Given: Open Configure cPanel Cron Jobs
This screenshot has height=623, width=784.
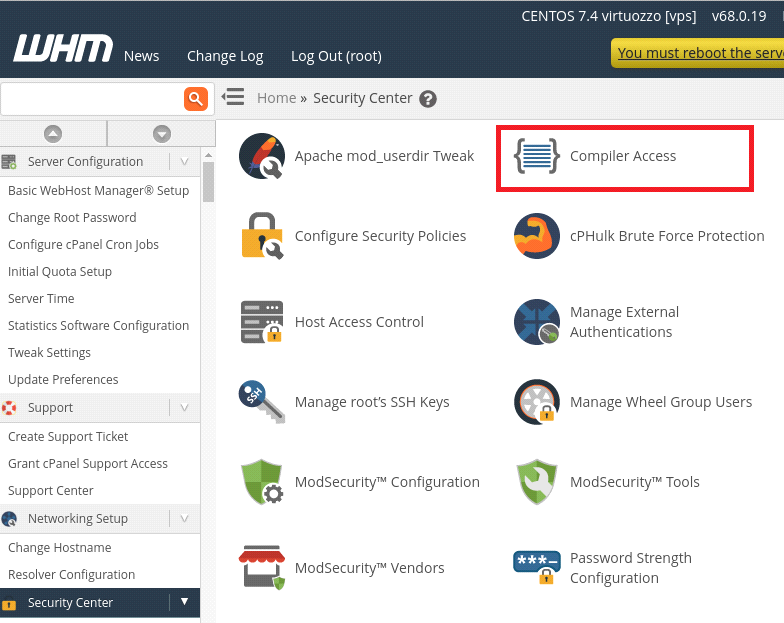Looking at the screenshot, I should (83, 244).
